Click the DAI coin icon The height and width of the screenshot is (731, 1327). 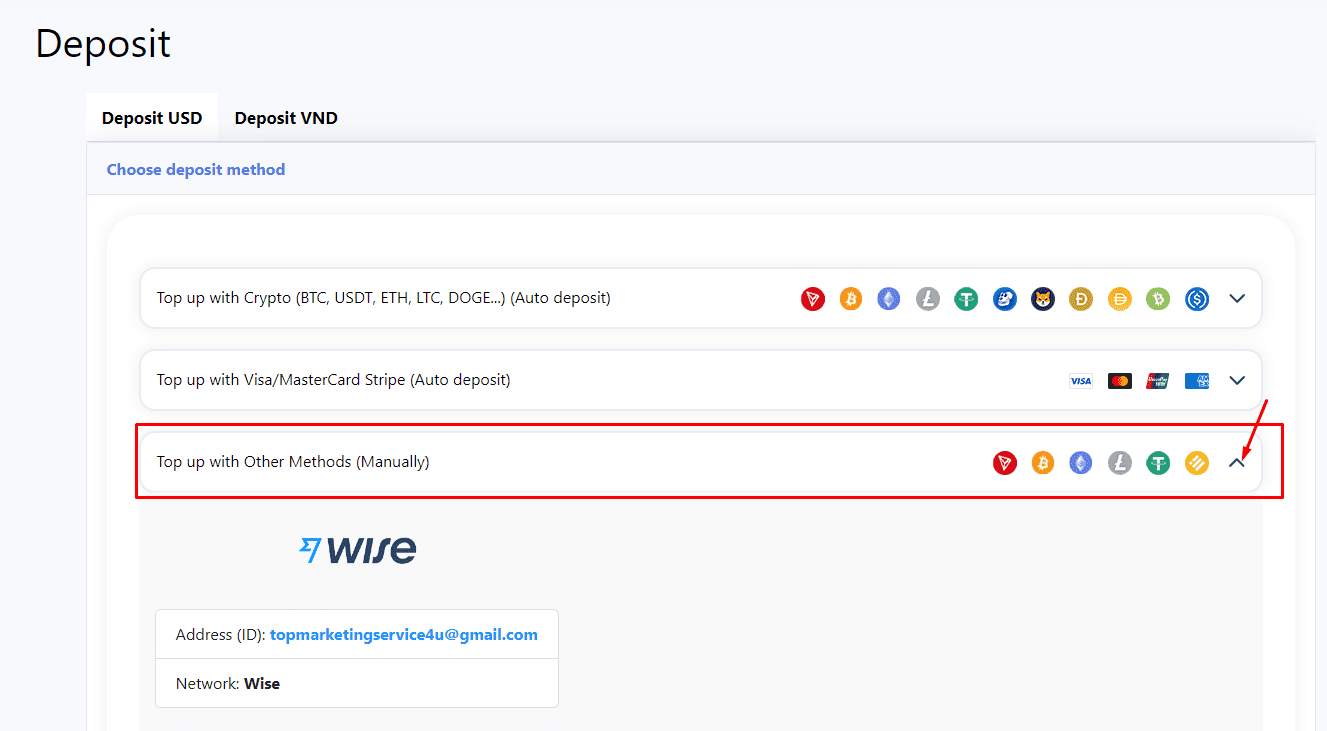1120,298
